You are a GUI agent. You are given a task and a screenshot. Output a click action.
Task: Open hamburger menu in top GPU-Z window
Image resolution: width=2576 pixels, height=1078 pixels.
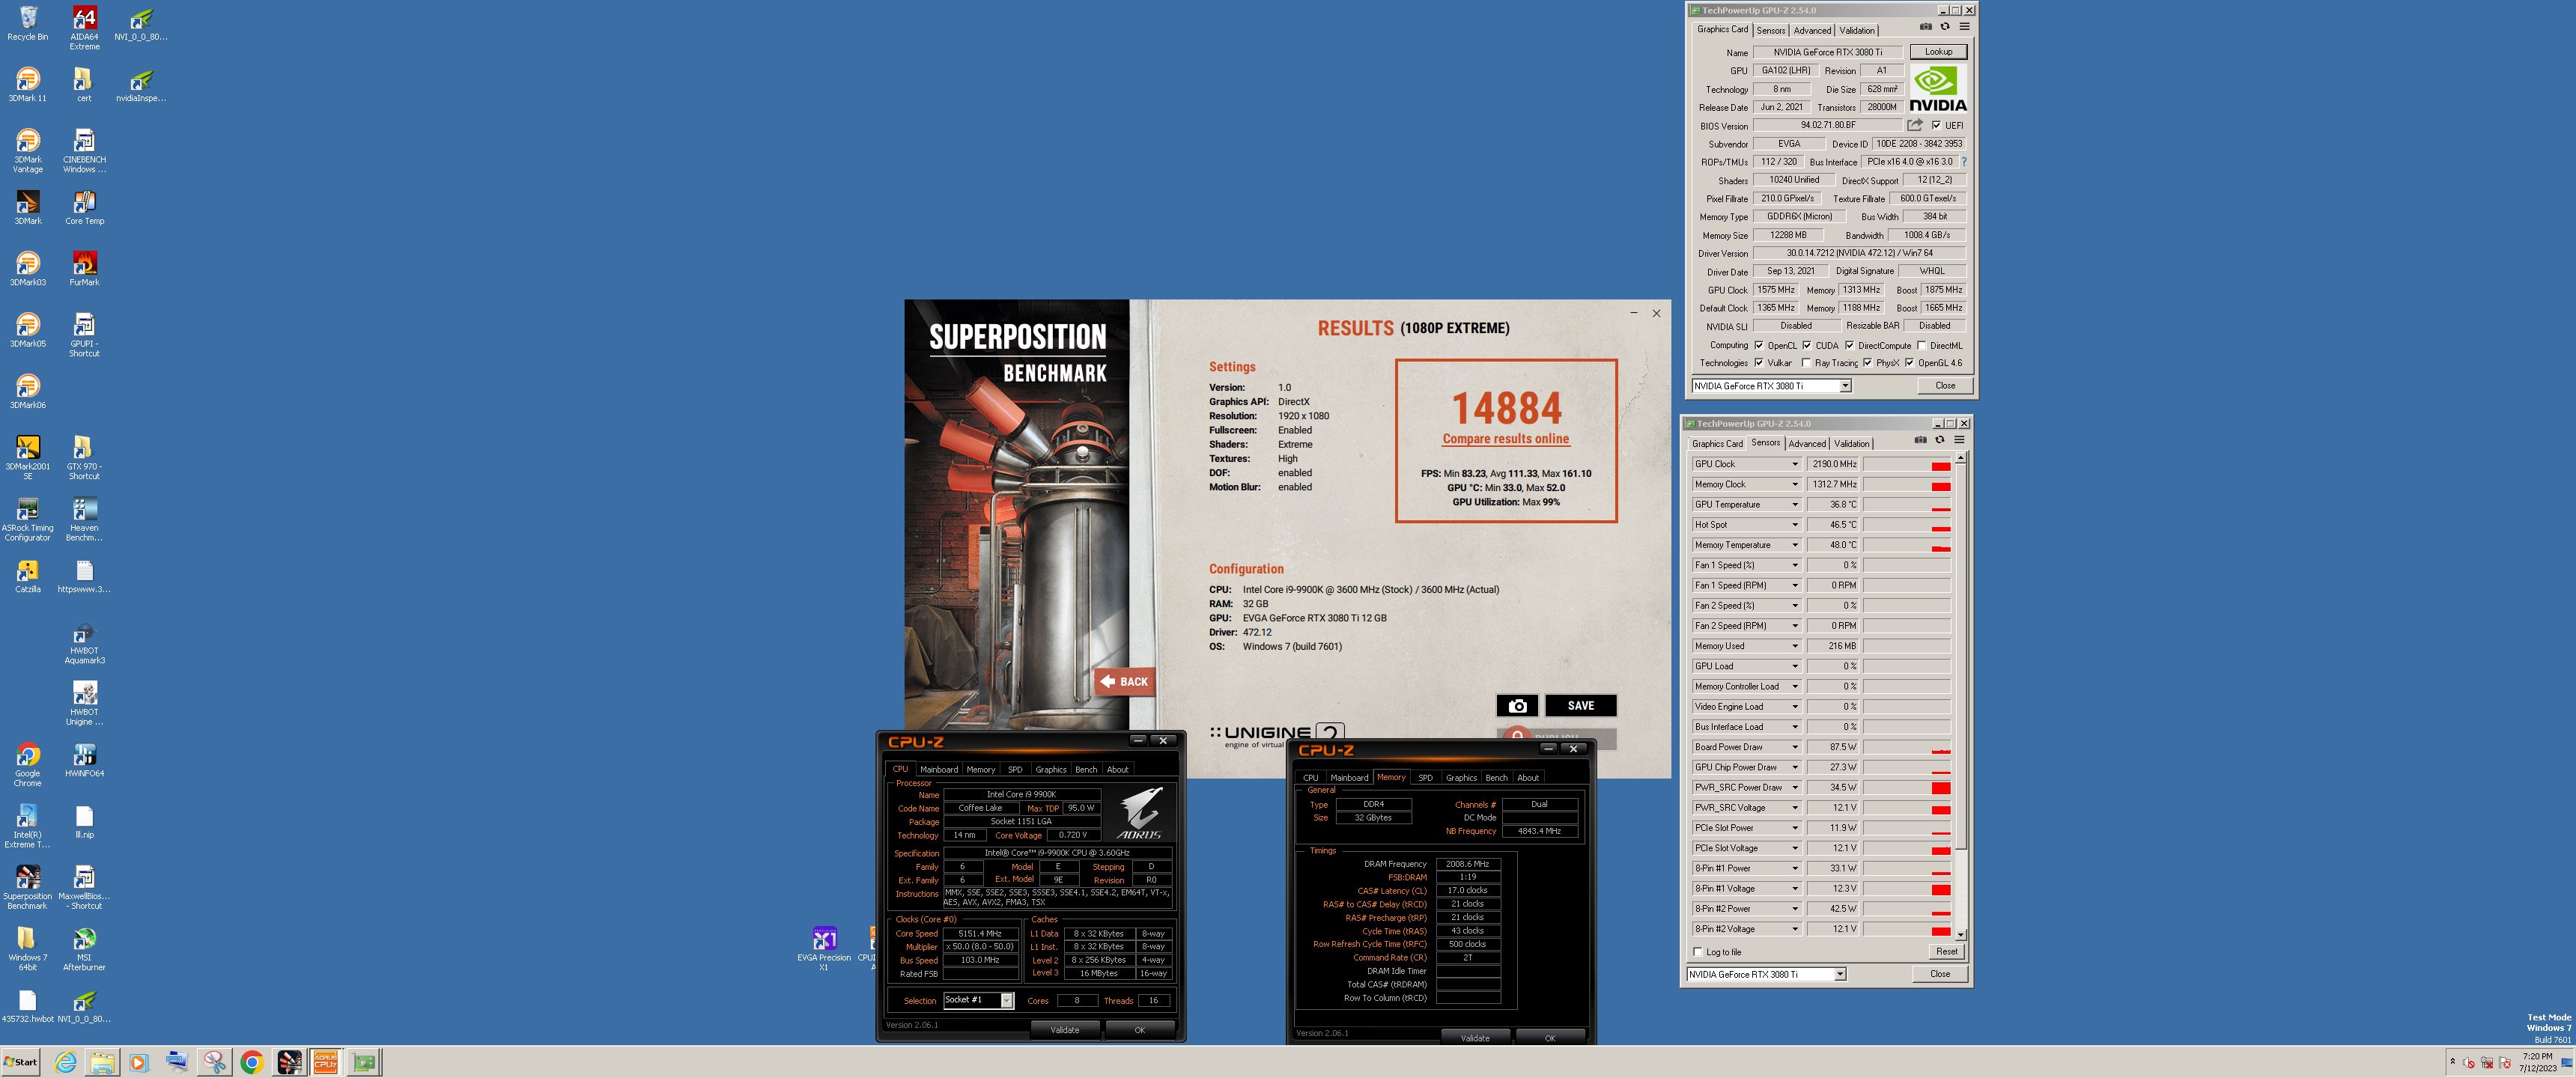[1964, 27]
